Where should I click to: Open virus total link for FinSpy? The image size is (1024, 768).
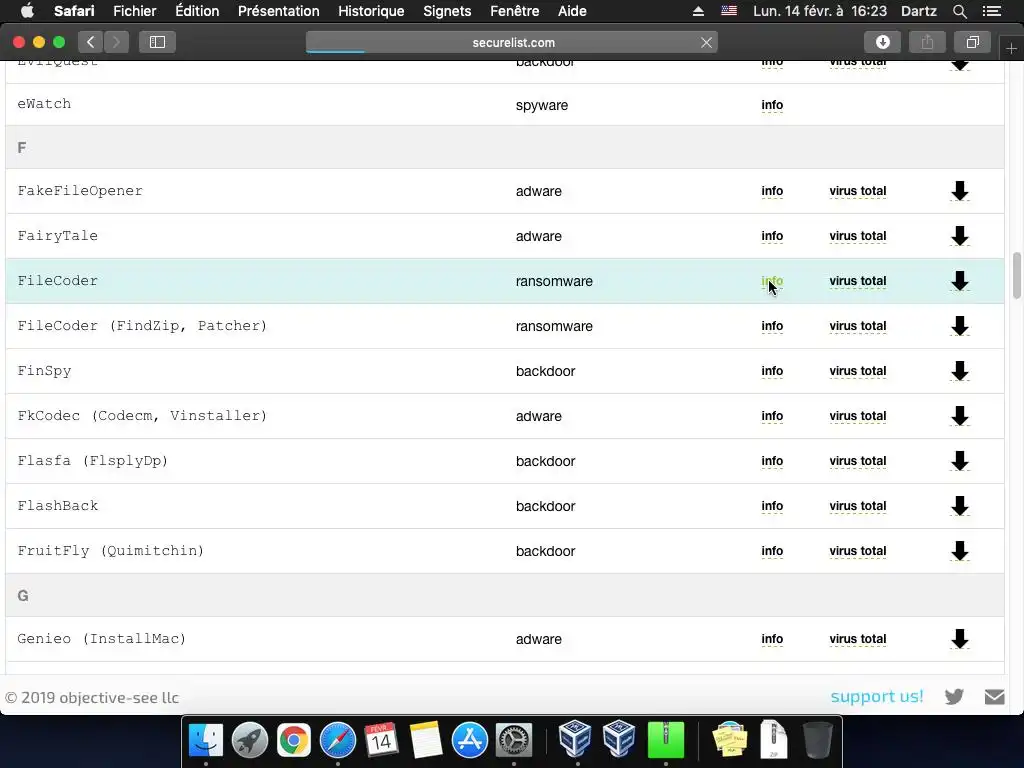coord(857,371)
